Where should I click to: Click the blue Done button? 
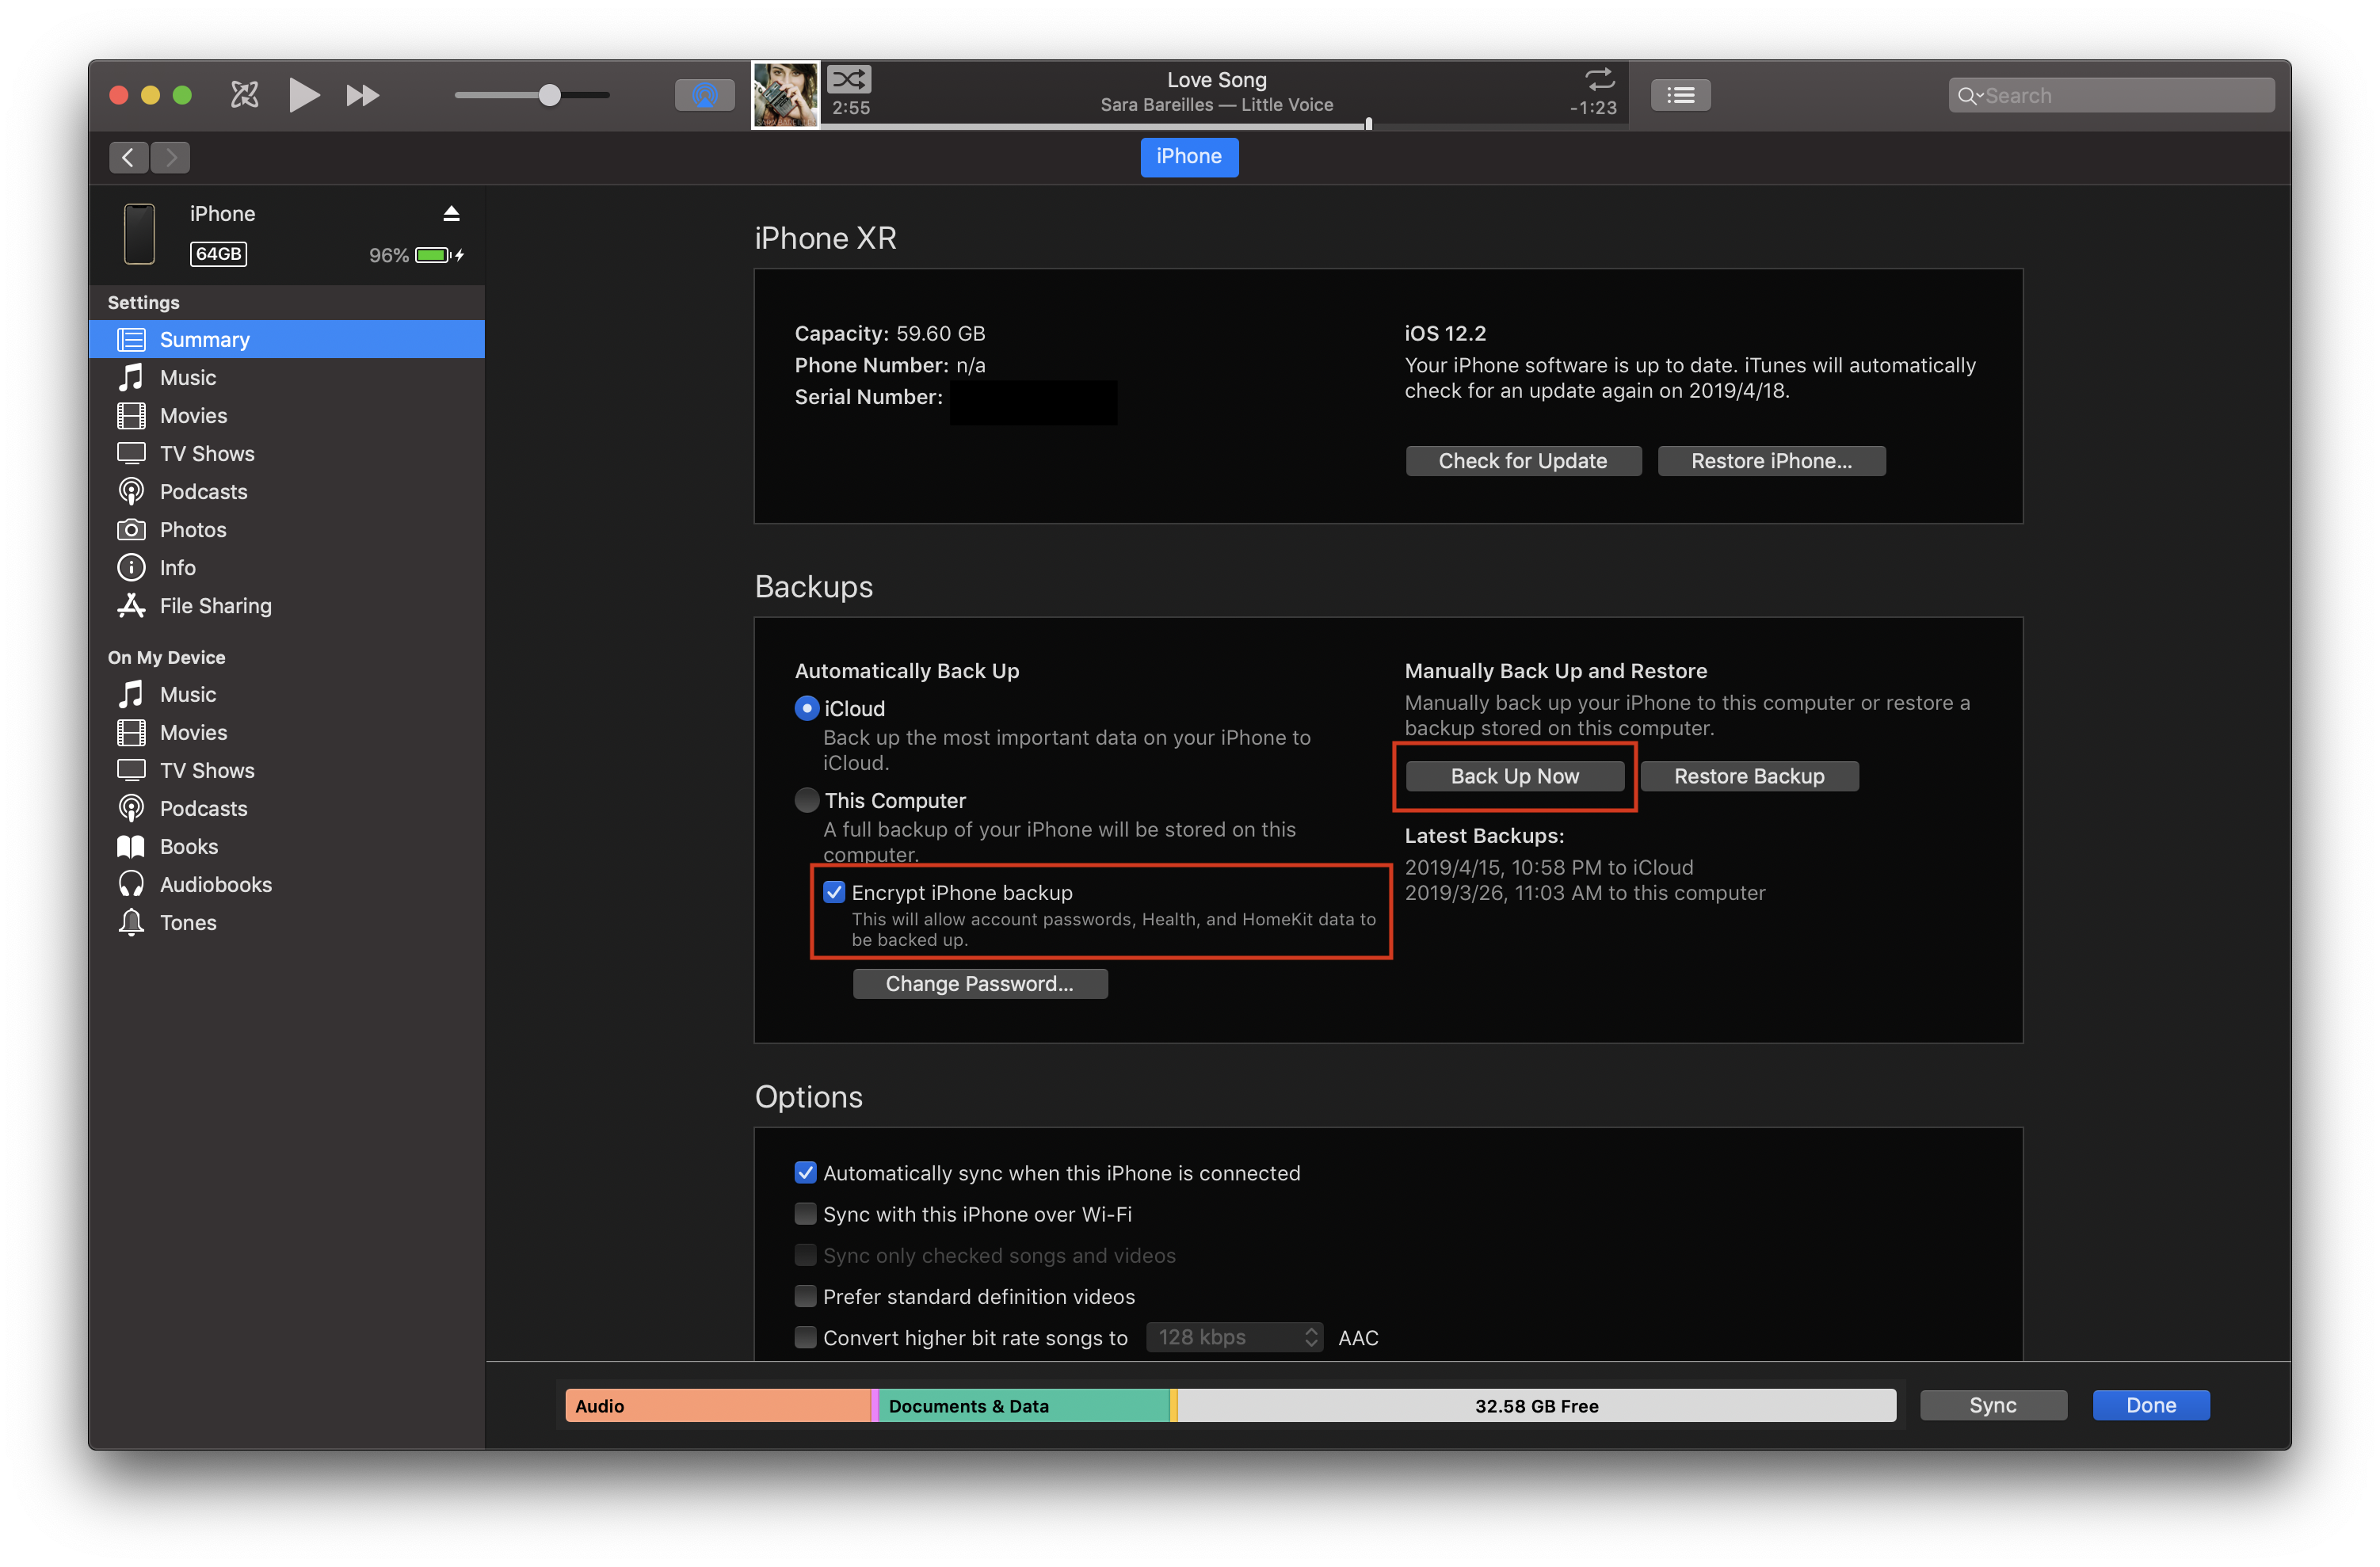click(2151, 1405)
